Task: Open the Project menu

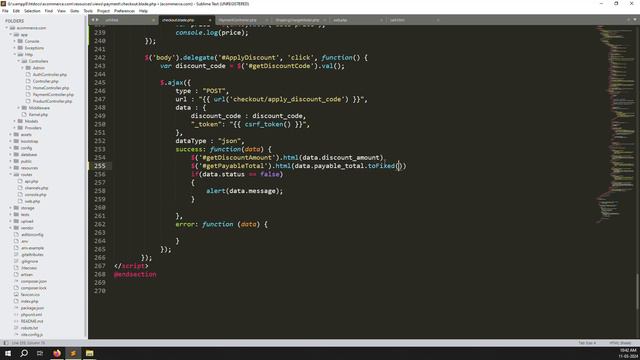Action: pos(103,11)
